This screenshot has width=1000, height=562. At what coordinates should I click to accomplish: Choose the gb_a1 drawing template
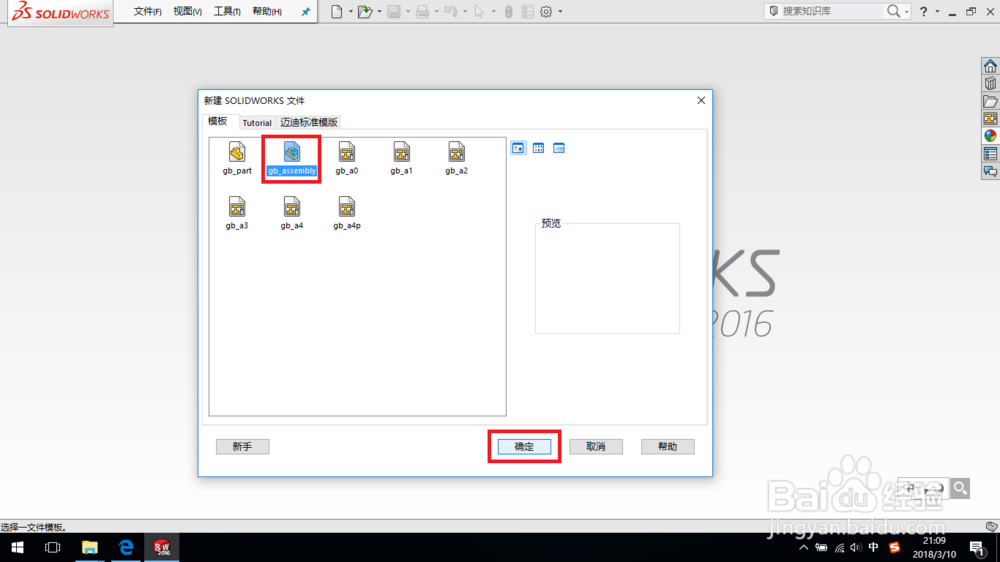(x=401, y=158)
